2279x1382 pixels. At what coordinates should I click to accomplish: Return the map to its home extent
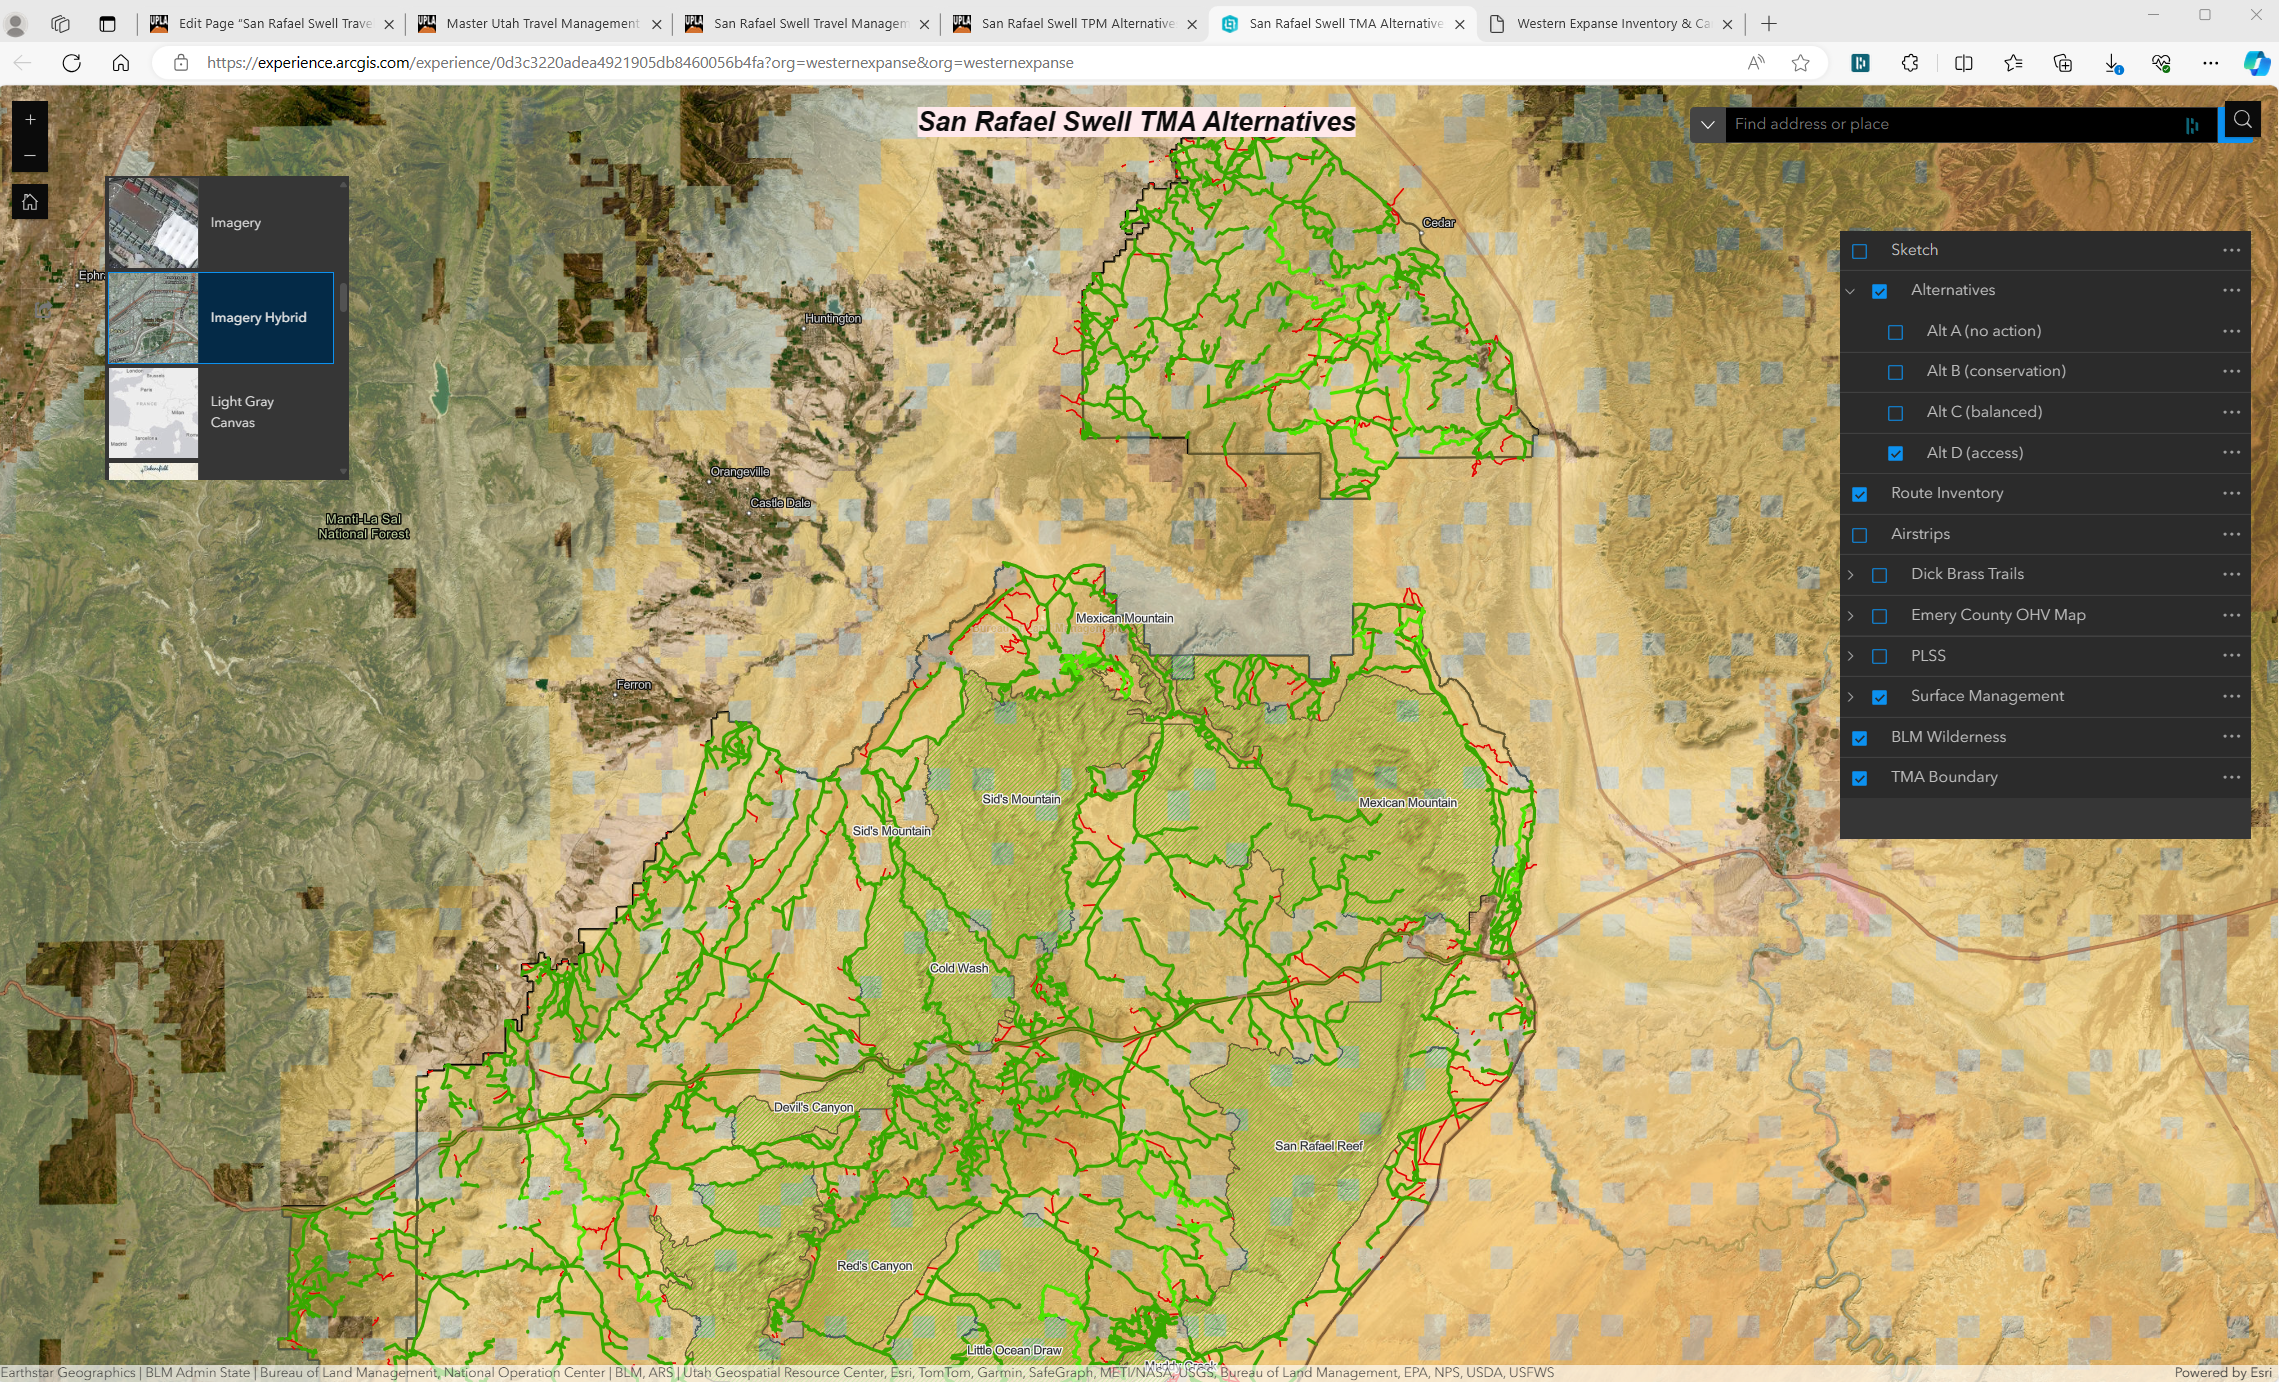click(x=30, y=202)
